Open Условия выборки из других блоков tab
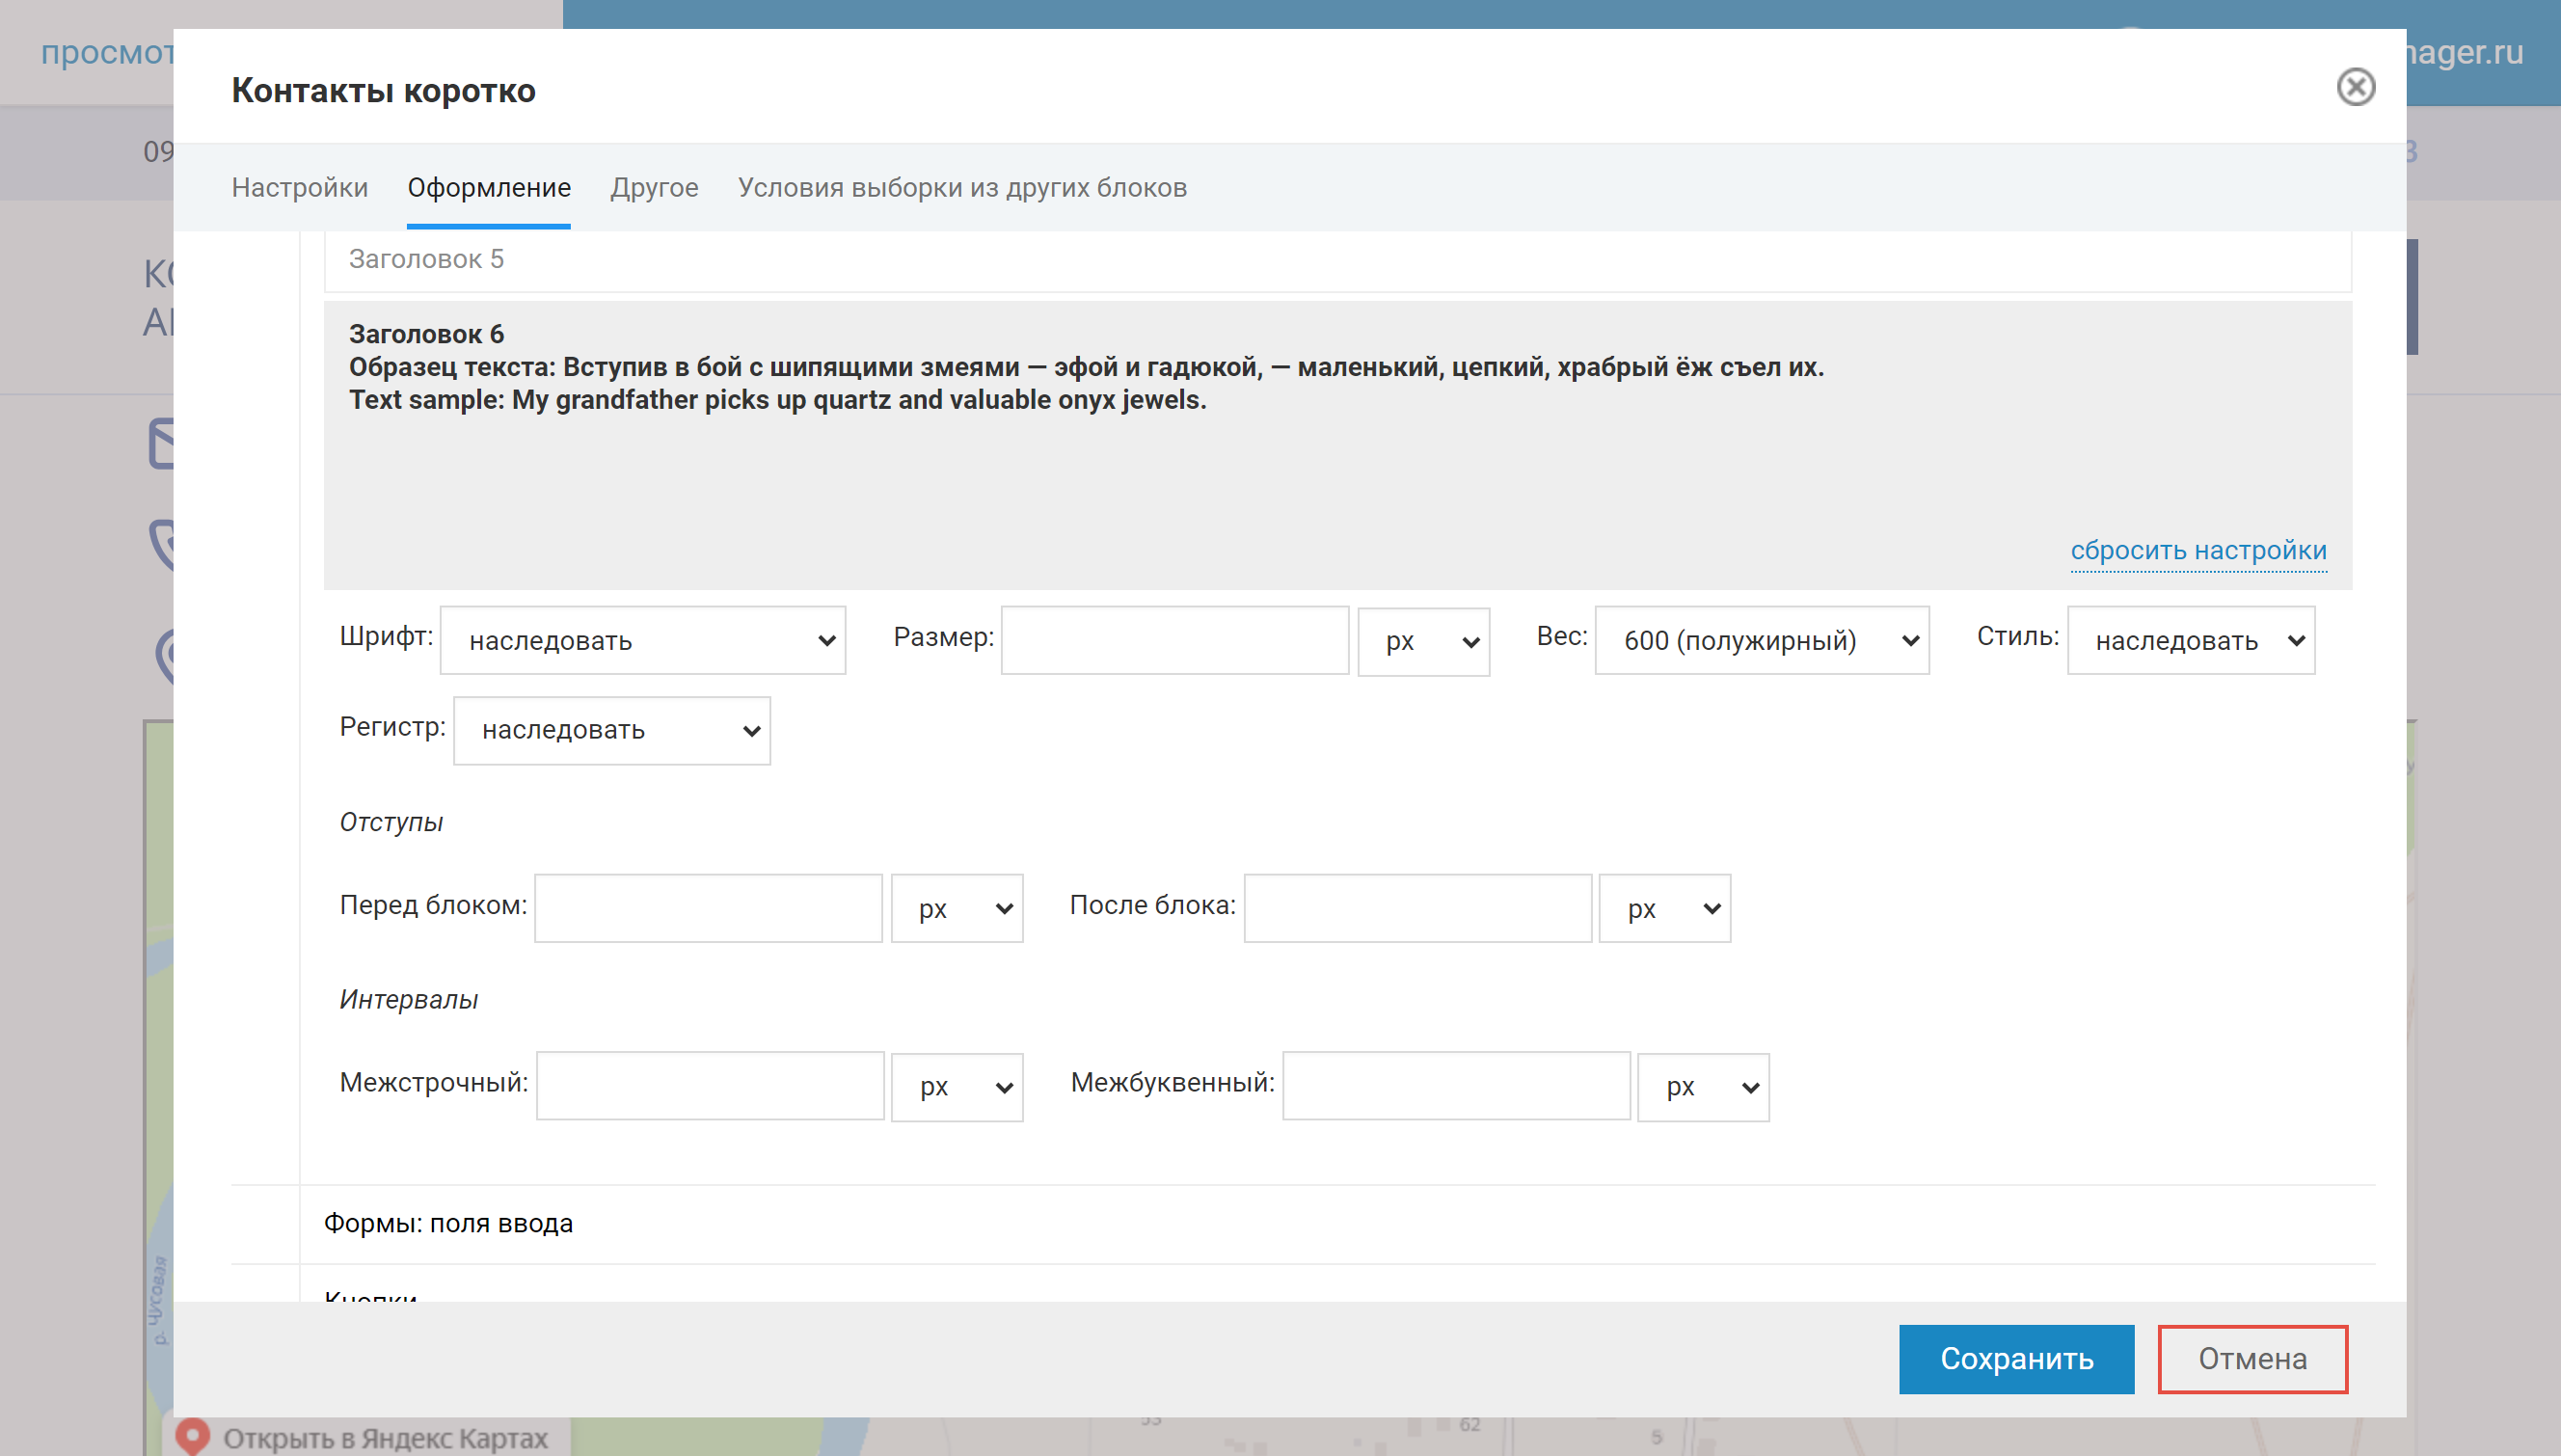Viewport: 2561px width, 1456px height. (x=961, y=188)
